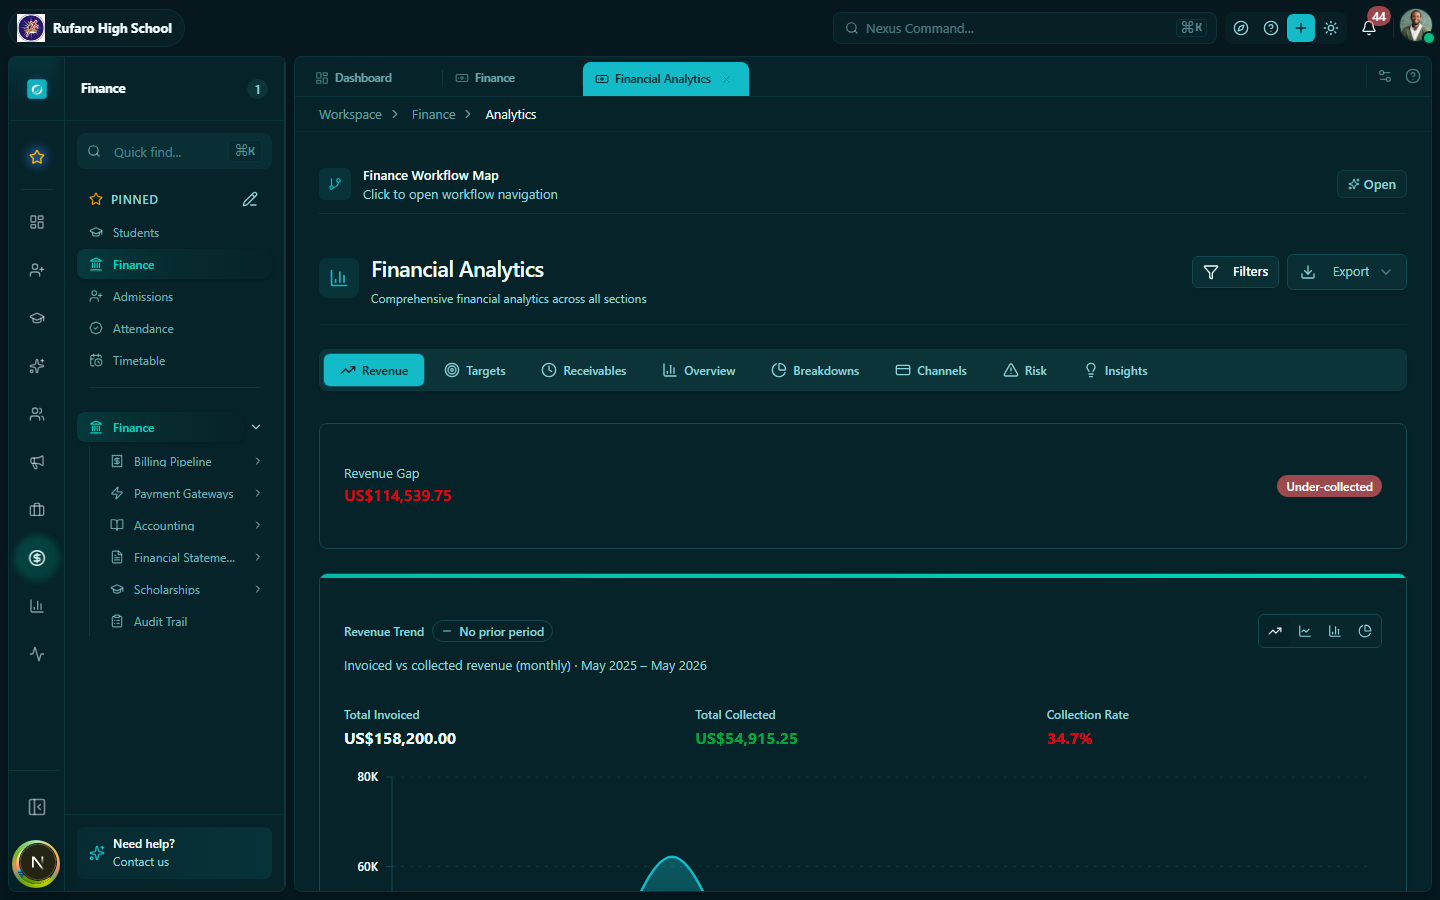Open notifications bell with 44 badge
Screen dimensions: 1440x900
[1370, 27]
